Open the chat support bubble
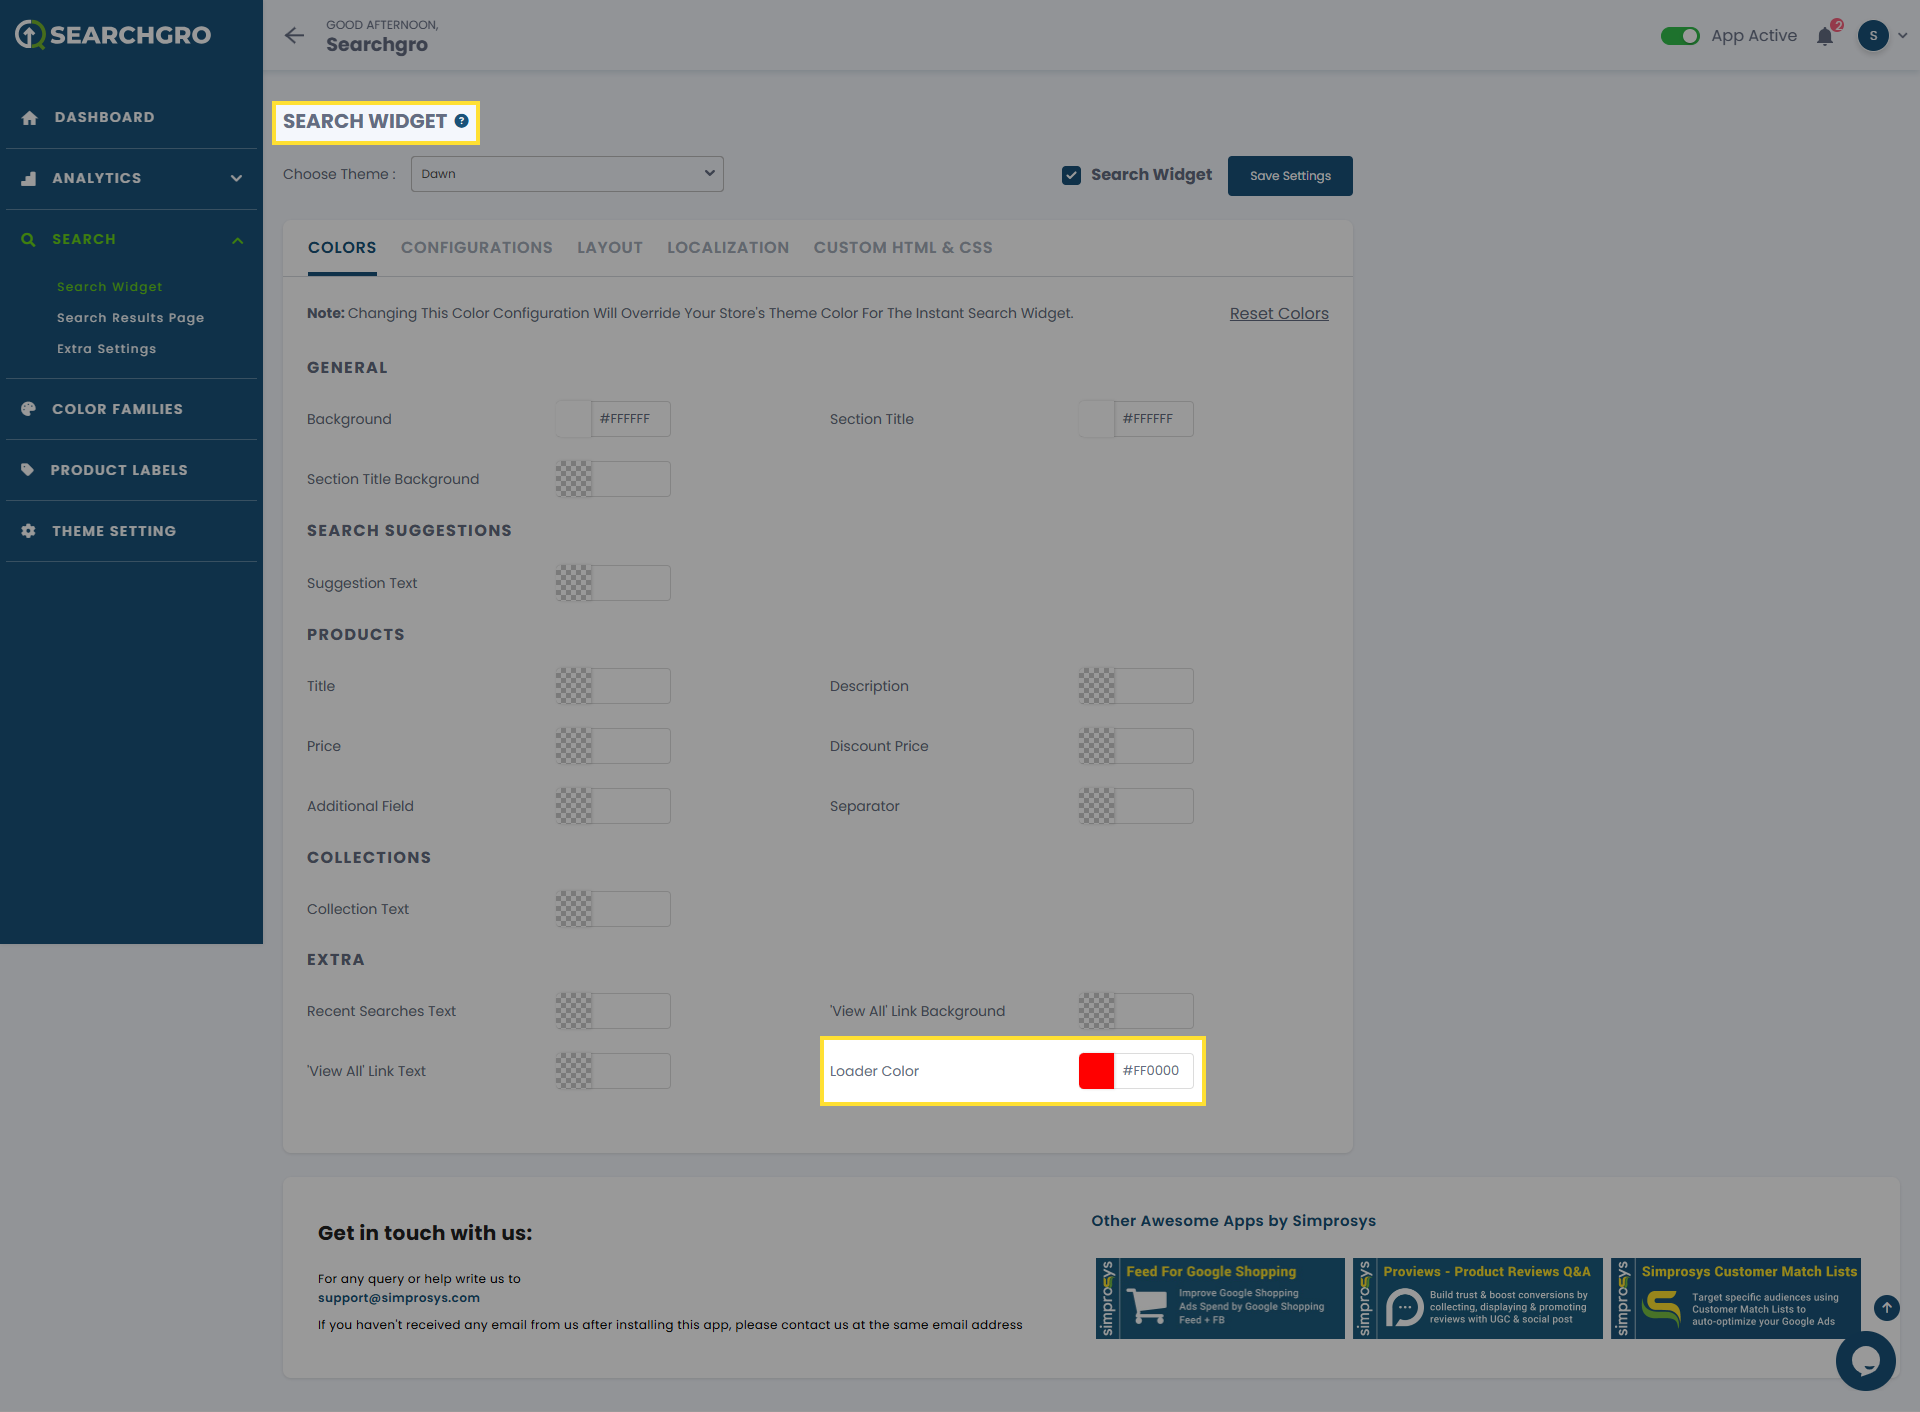The height and width of the screenshot is (1412, 1920). click(x=1865, y=1360)
